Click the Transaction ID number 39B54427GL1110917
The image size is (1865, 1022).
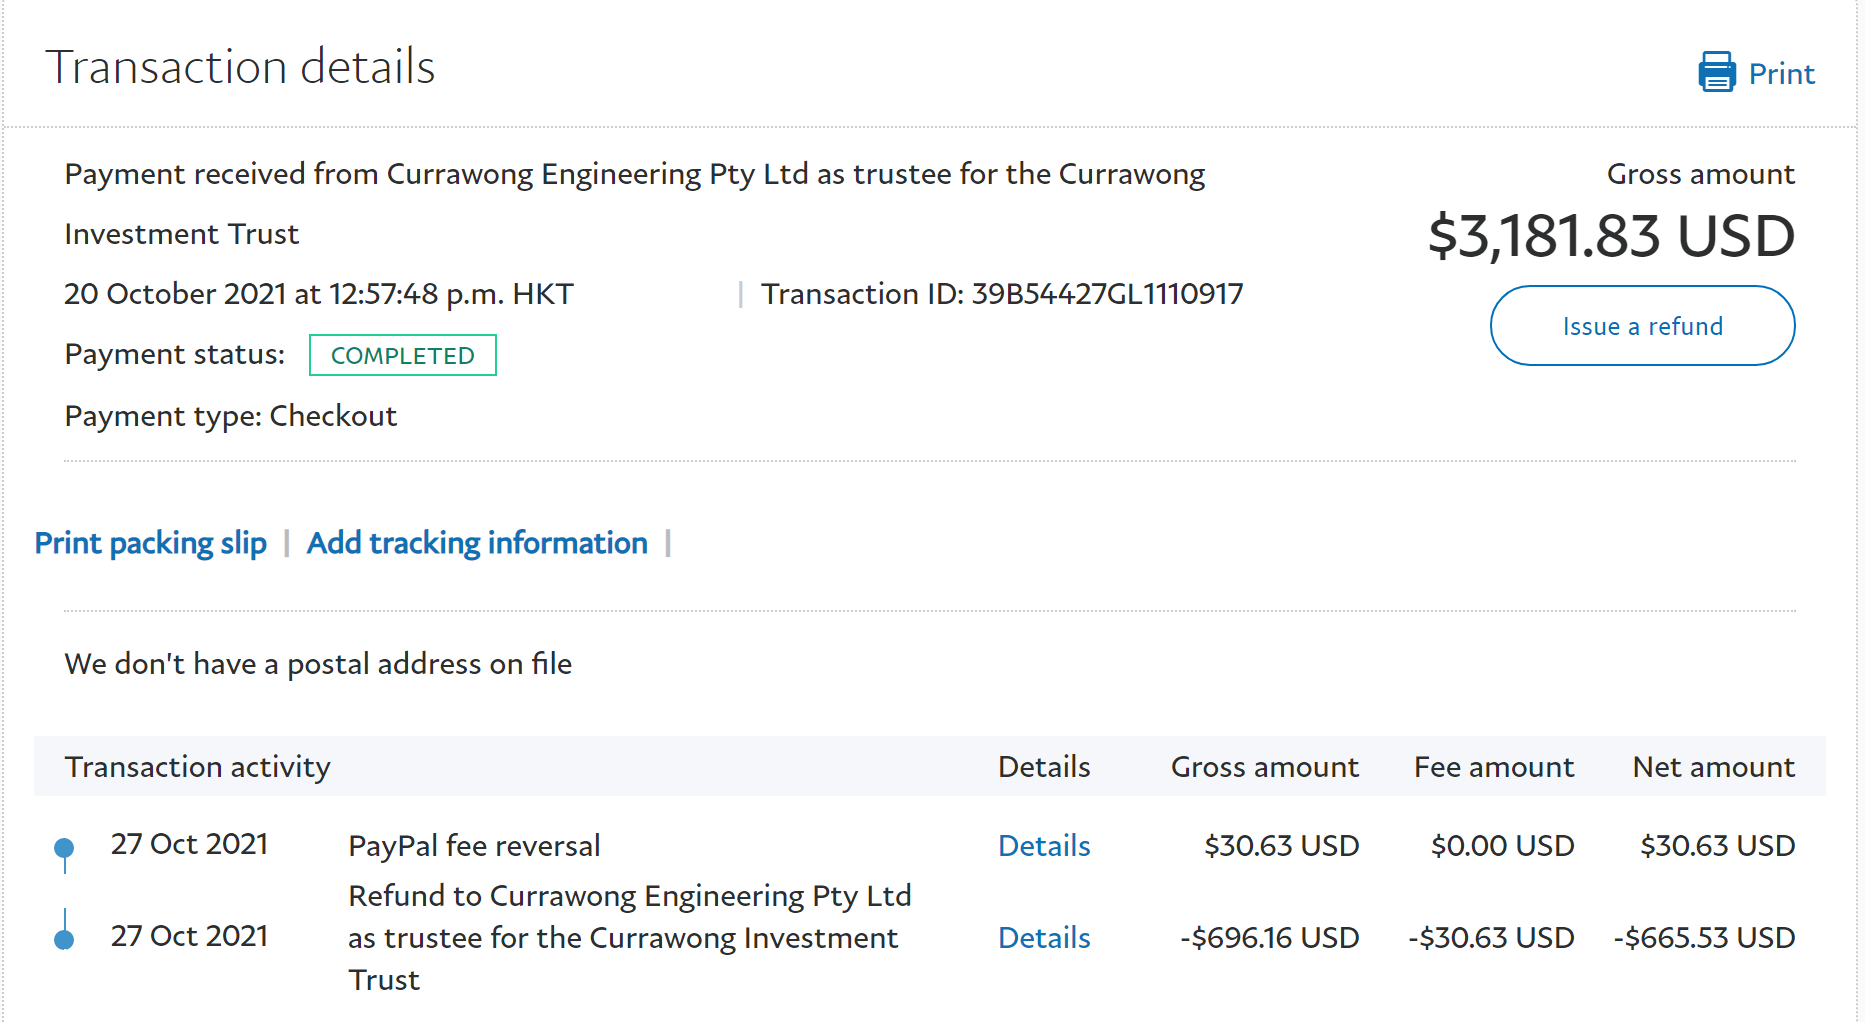point(1107,294)
